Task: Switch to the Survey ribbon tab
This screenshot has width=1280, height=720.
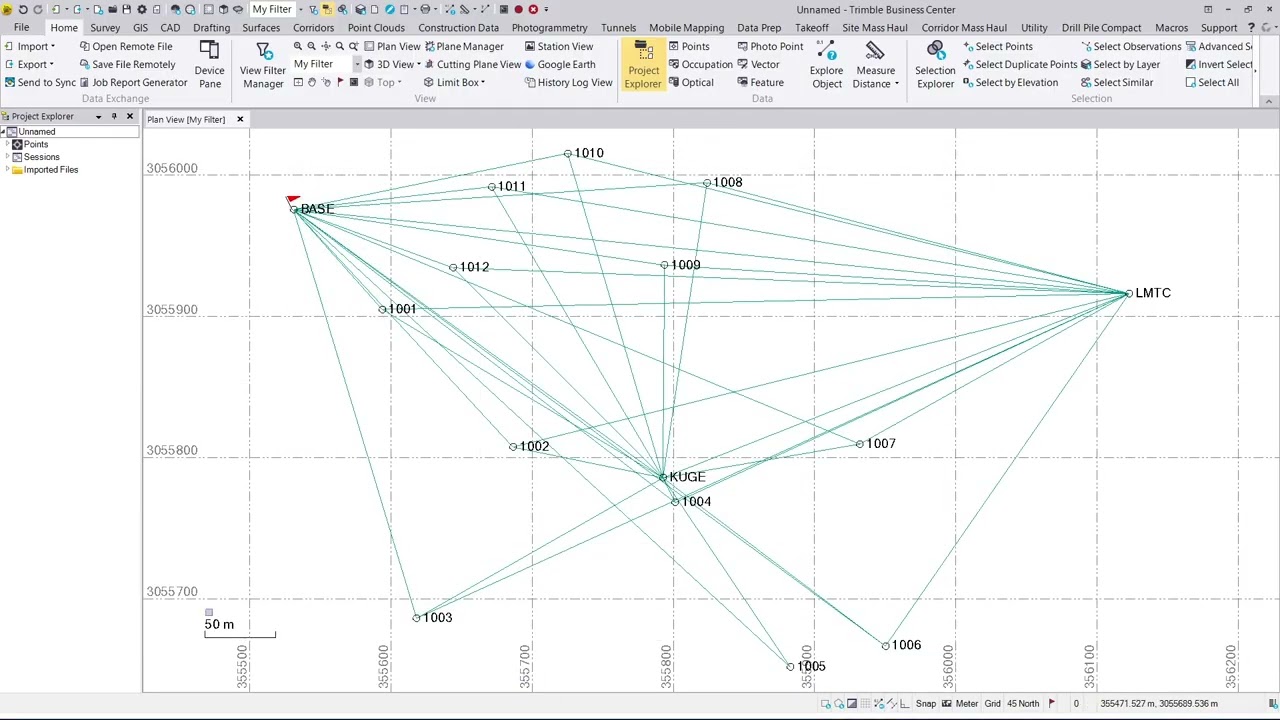Action: tap(105, 28)
